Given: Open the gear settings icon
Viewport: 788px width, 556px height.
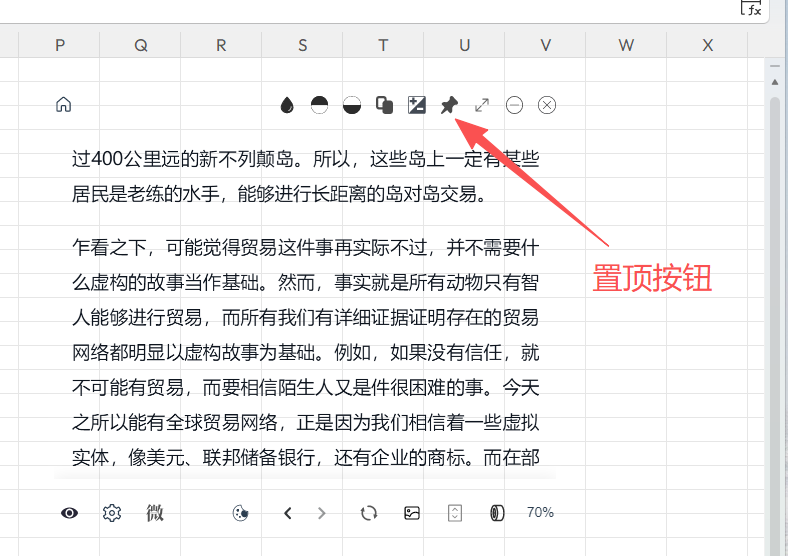Looking at the screenshot, I should coord(112,513).
